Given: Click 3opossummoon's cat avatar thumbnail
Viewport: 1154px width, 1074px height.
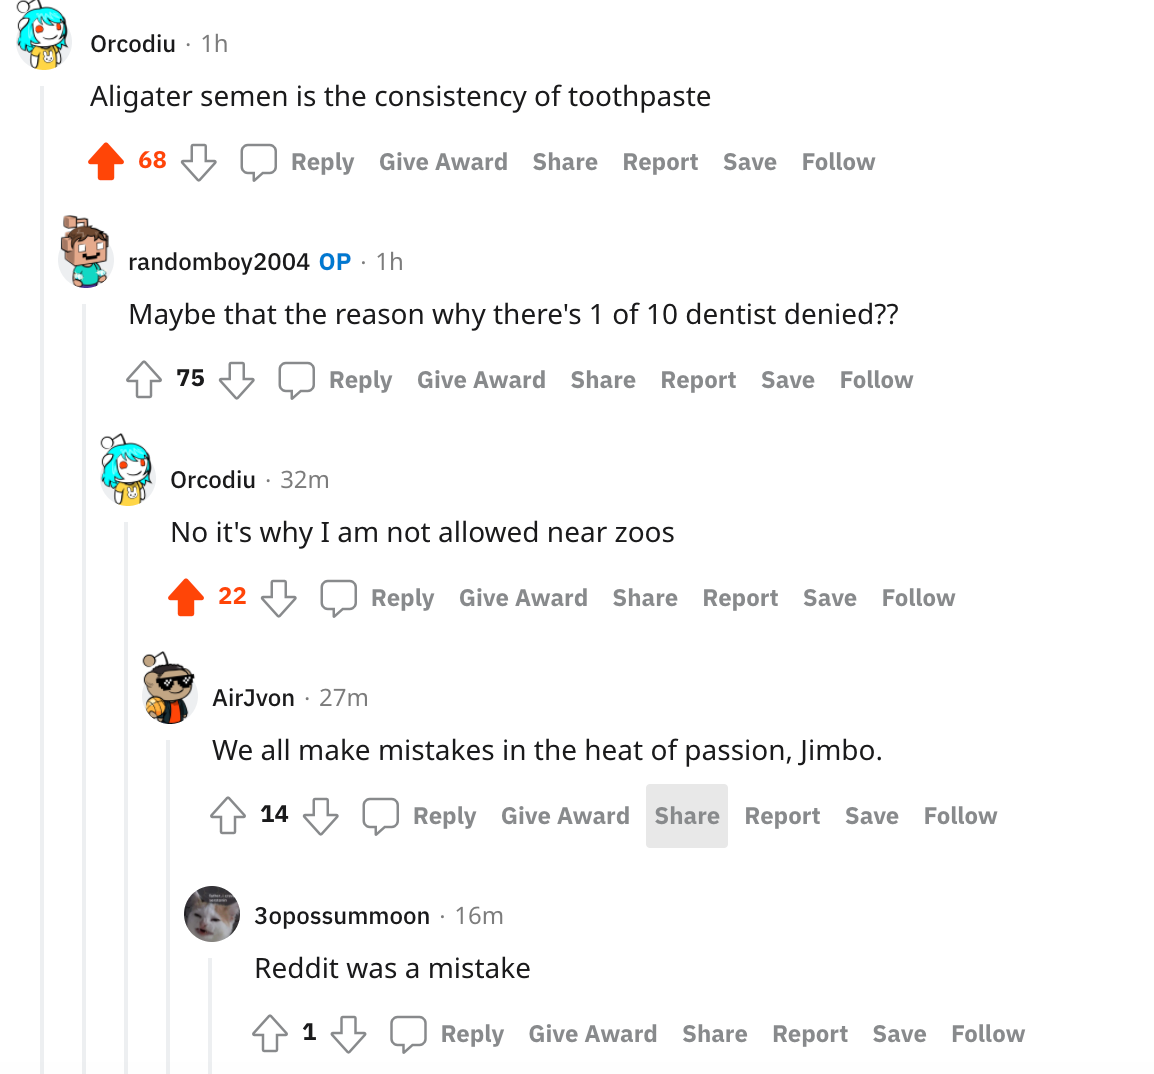Looking at the screenshot, I should tap(212, 914).
